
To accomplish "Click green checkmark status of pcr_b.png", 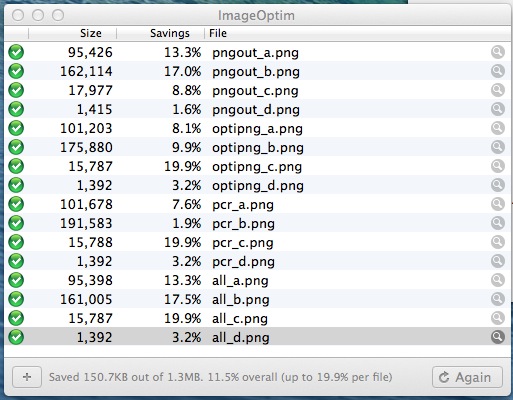I will (16, 223).
